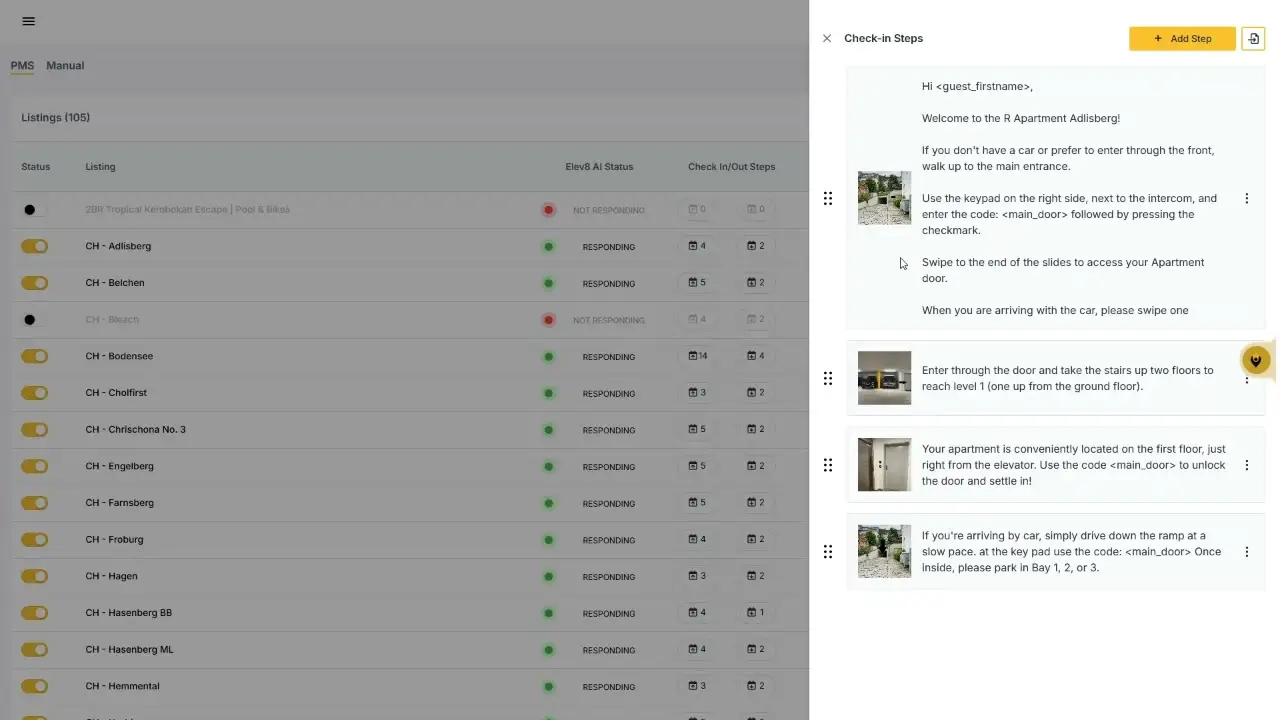Image resolution: width=1280 pixels, height=720 pixels.
Task: Click check-in steps count 3 for CH - Hagen
Action: point(697,576)
